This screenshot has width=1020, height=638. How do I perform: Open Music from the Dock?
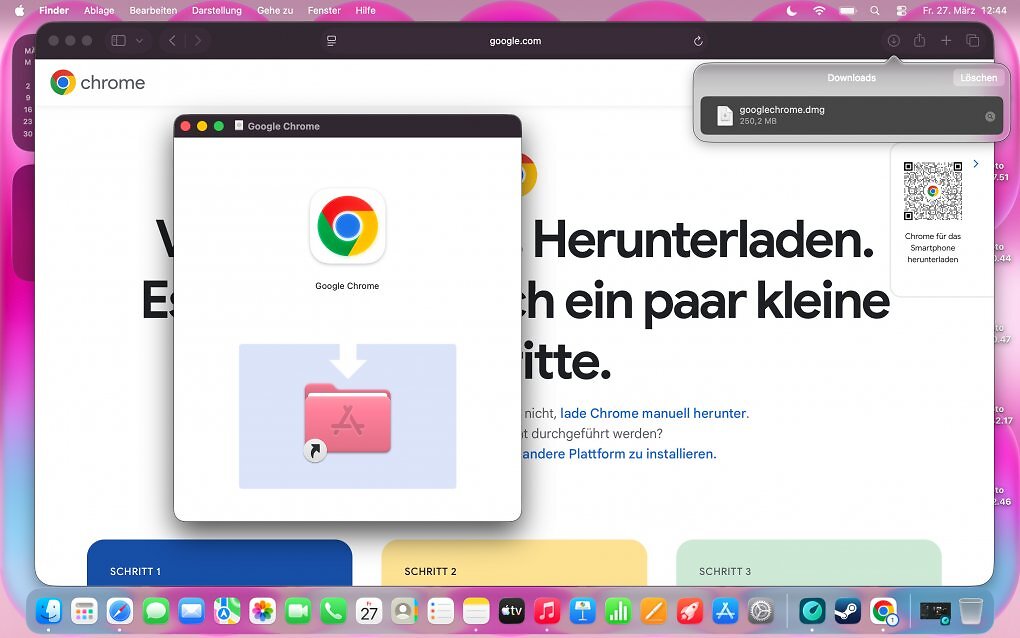coord(547,611)
